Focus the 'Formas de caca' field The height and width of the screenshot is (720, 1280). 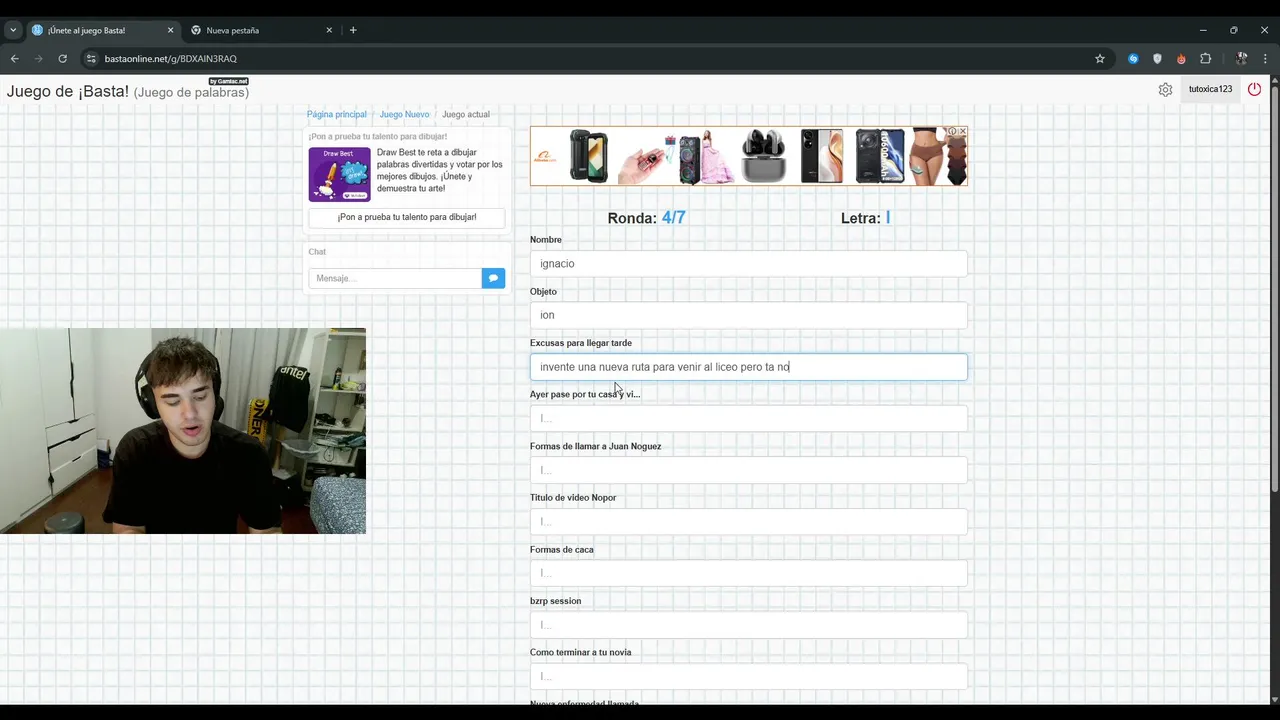749,573
